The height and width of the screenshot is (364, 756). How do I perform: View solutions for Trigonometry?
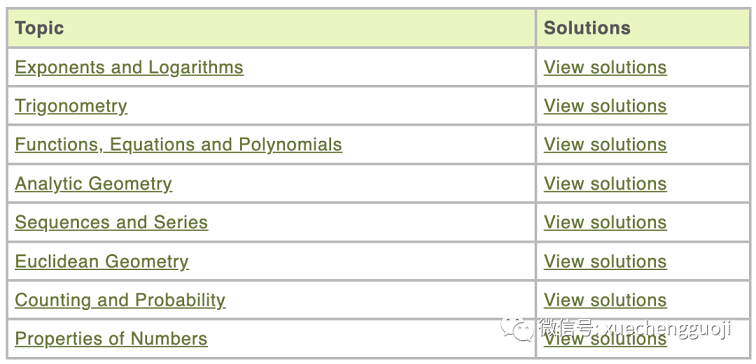point(605,106)
